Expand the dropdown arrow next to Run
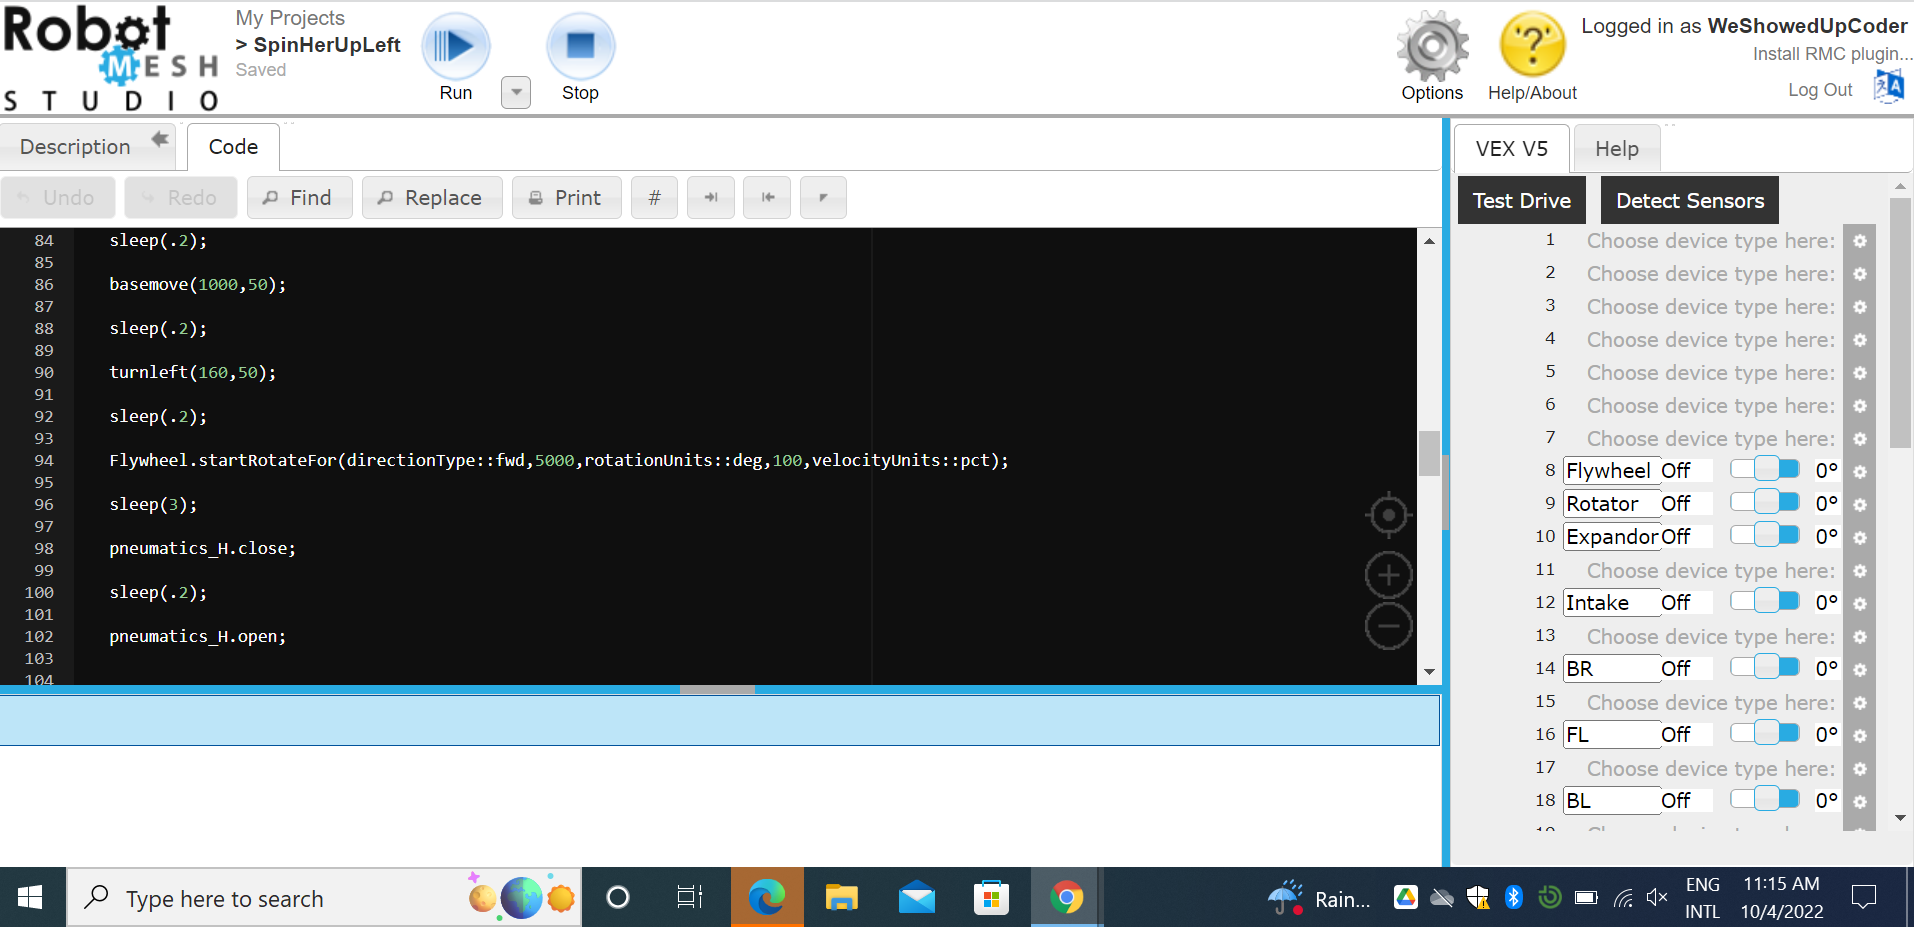Image resolution: width=1914 pixels, height=927 pixels. pos(515,92)
